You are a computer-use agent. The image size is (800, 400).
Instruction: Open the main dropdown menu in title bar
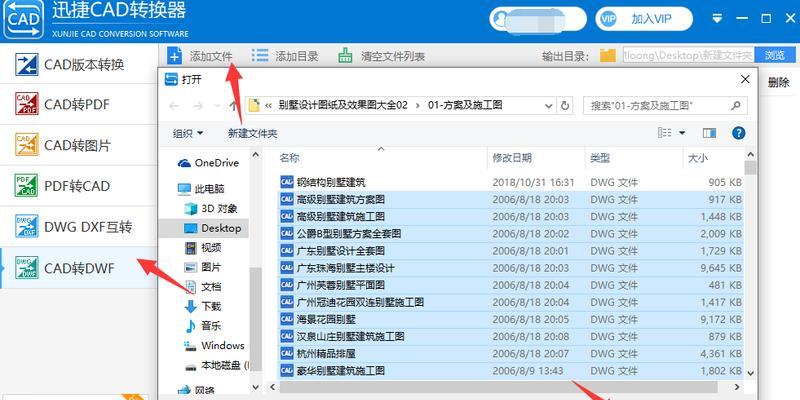(x=717, y=19)
